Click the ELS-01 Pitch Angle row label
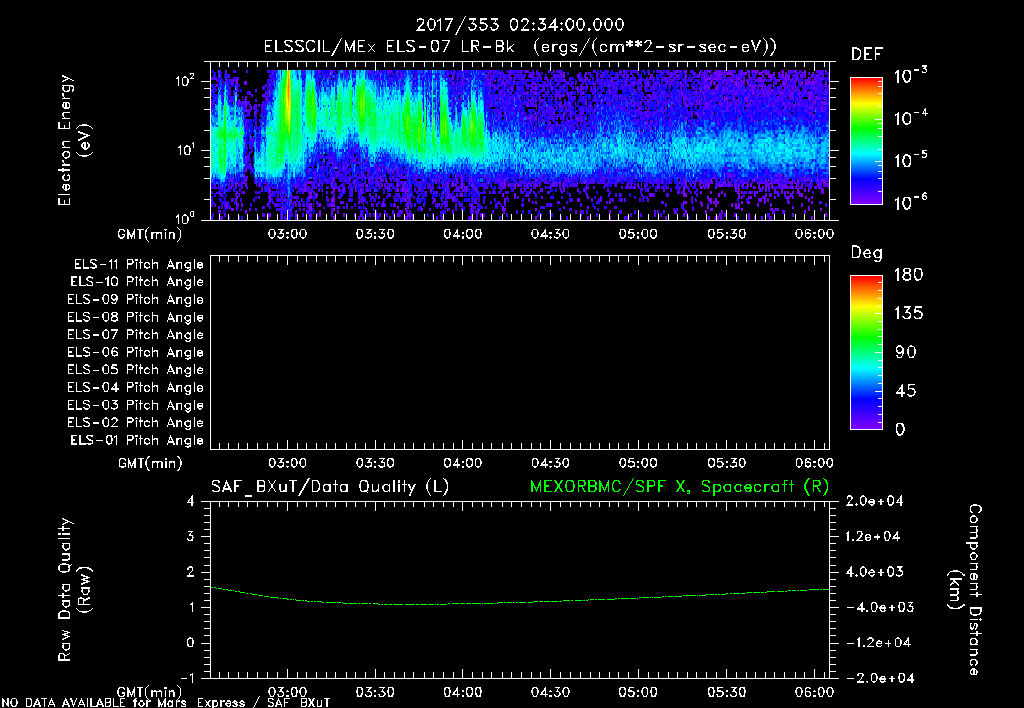 click(137, 440)
